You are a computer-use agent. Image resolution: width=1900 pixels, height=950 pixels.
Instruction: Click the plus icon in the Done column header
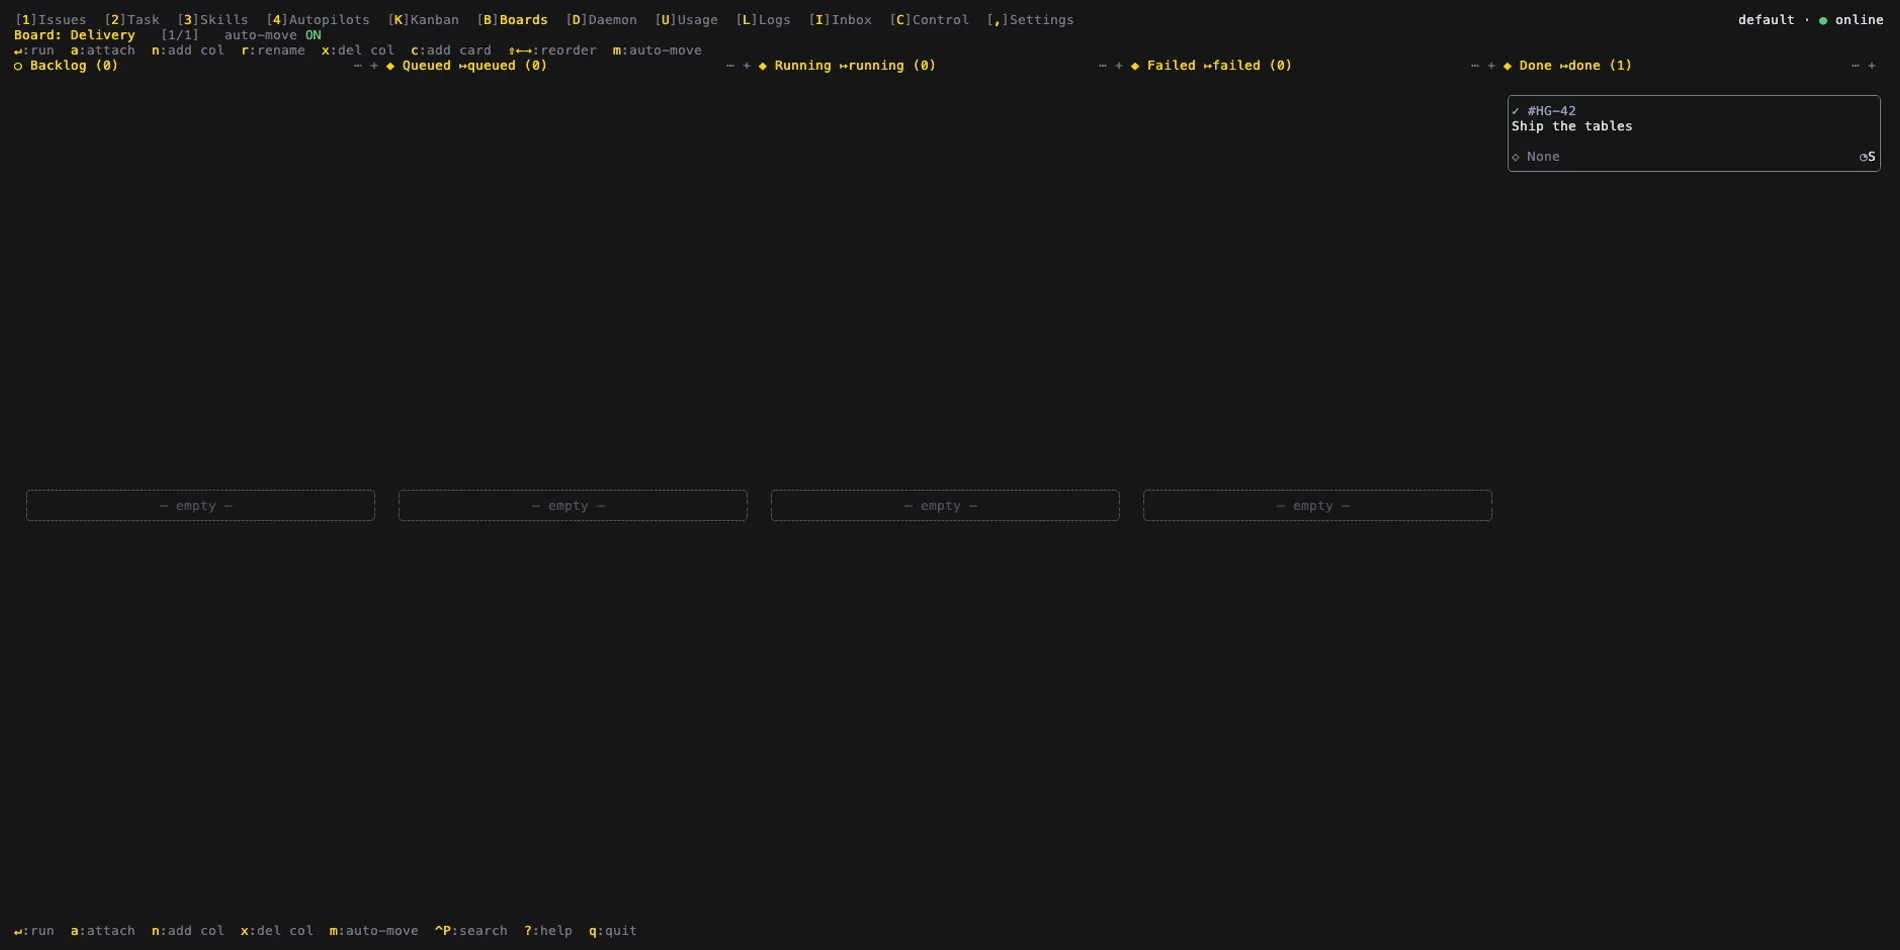point(1872,66)
